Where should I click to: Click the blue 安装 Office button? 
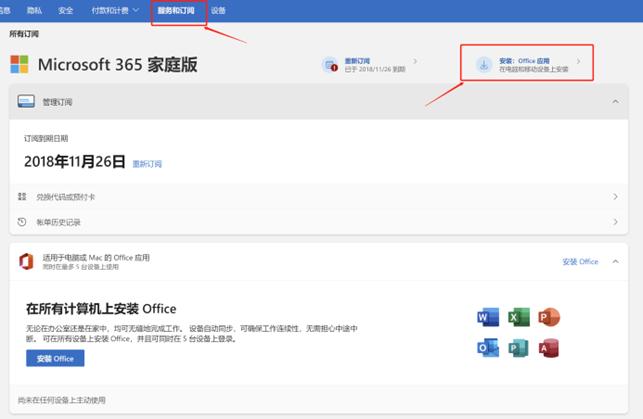click(x=55, y=358)
